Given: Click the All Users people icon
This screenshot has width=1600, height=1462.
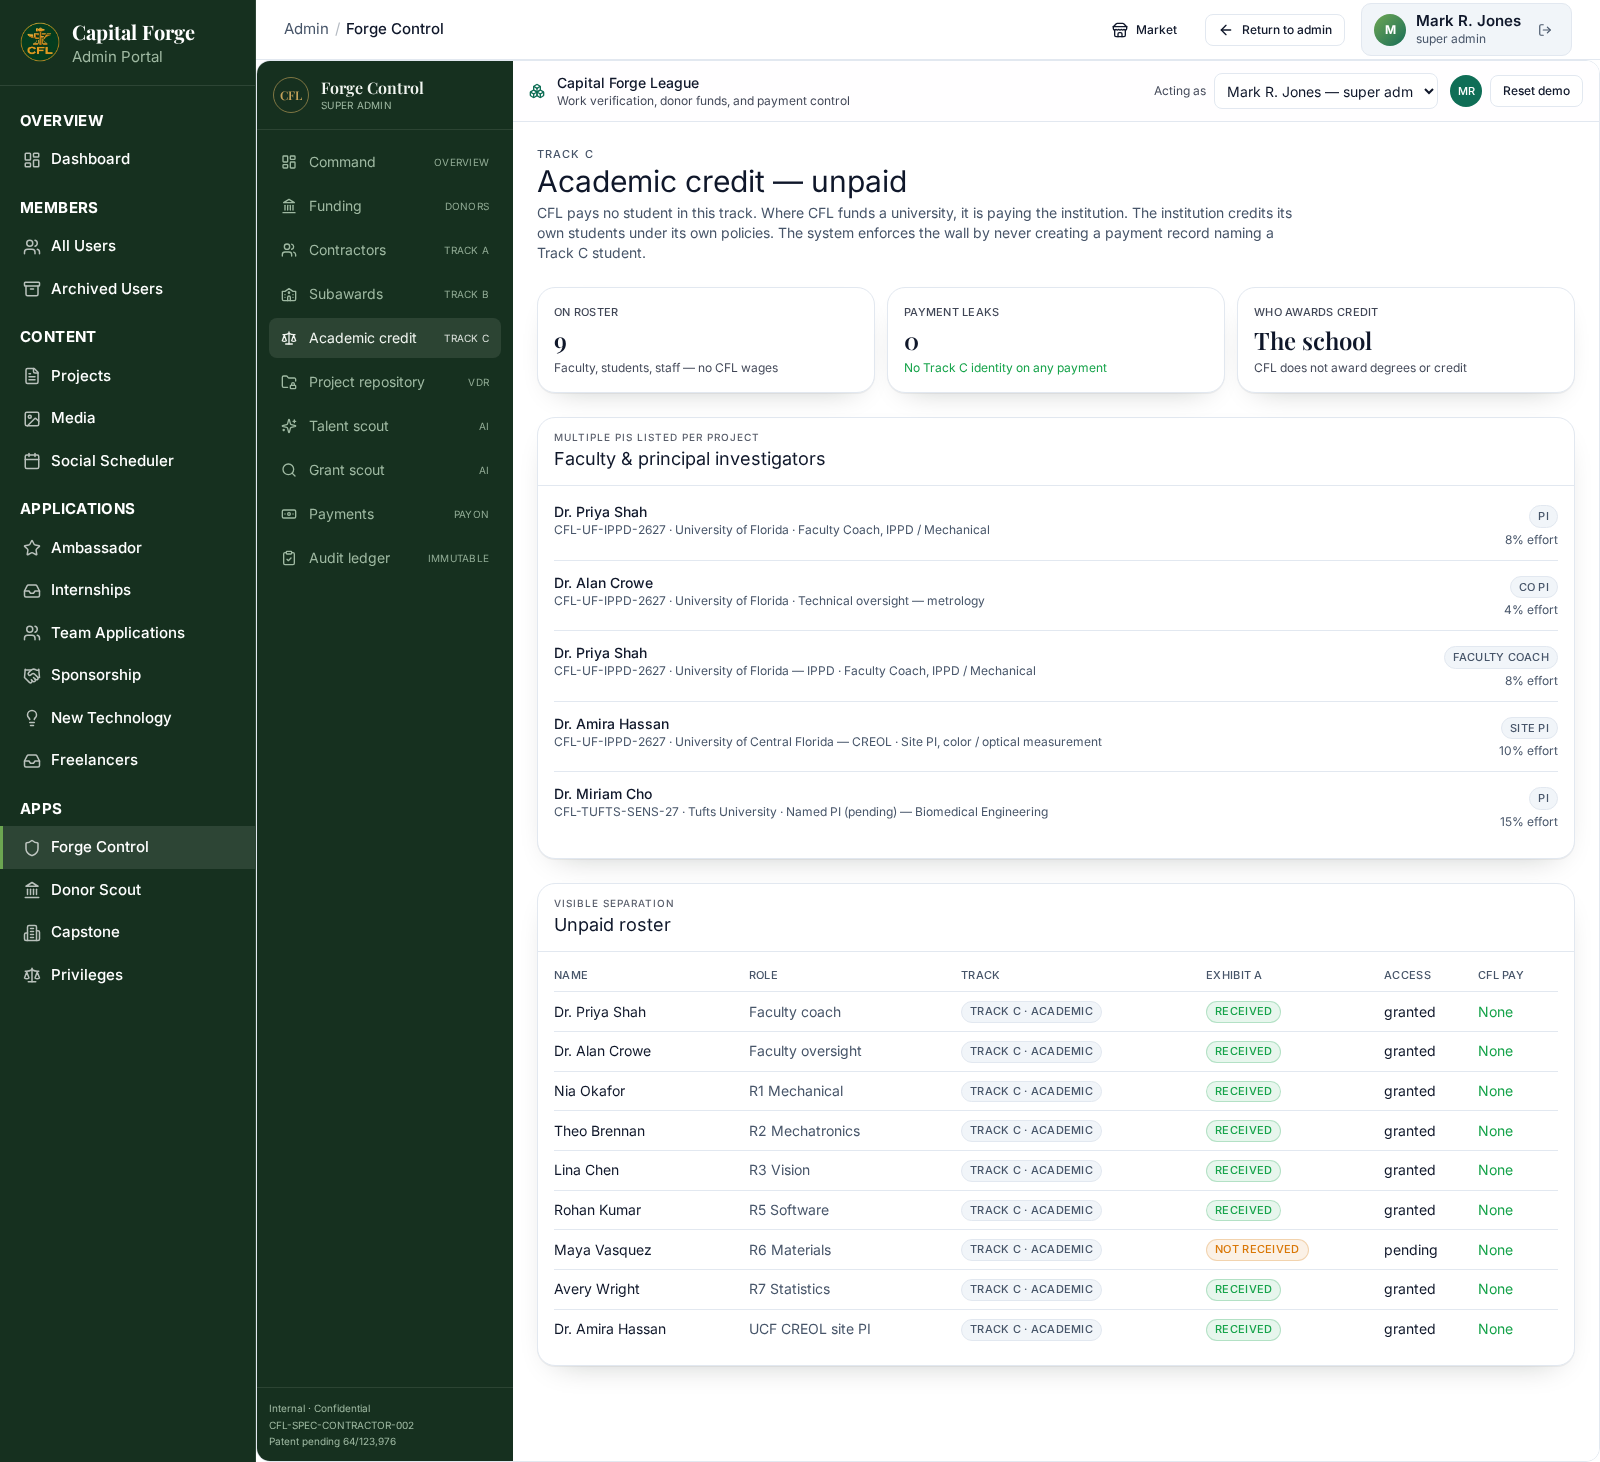Looking at the screenshot, I should click(x=32, y=246).
